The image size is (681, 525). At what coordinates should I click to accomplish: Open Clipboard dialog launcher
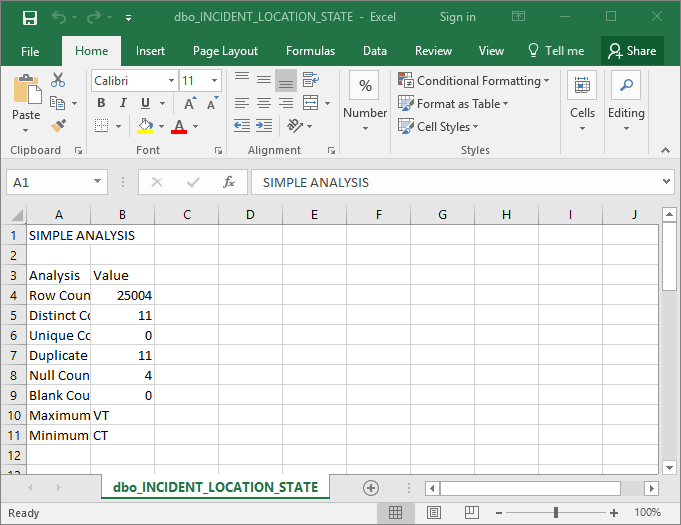click(78, 151)
